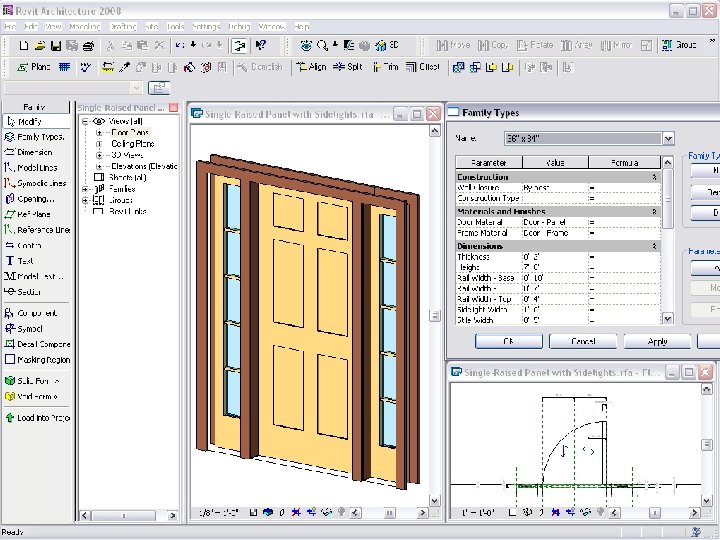Open Family Types from the Design Bar
720x540 pixels.
40,136
